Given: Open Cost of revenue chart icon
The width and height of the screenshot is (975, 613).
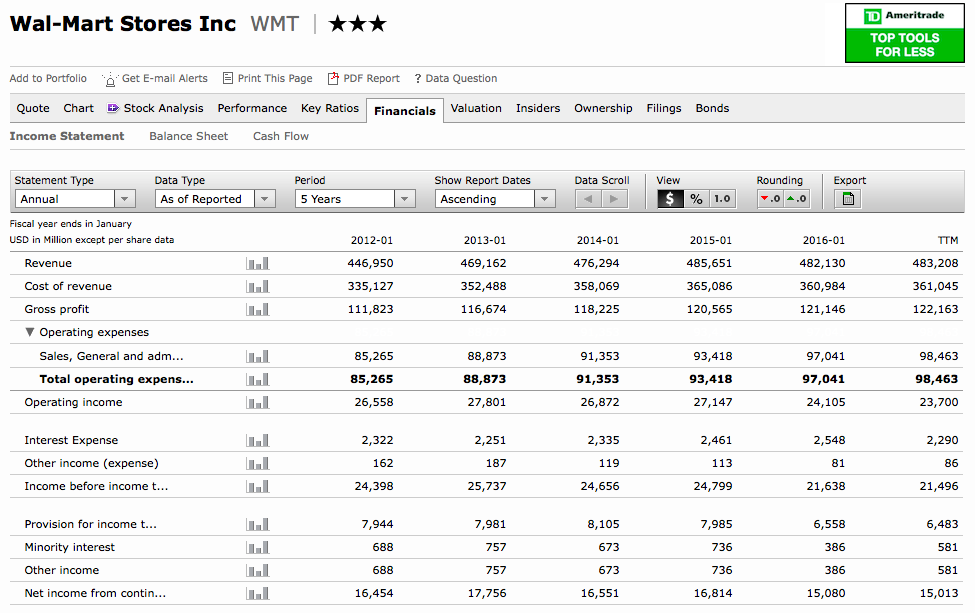Looking at the screenshot, I should (257, 287).
